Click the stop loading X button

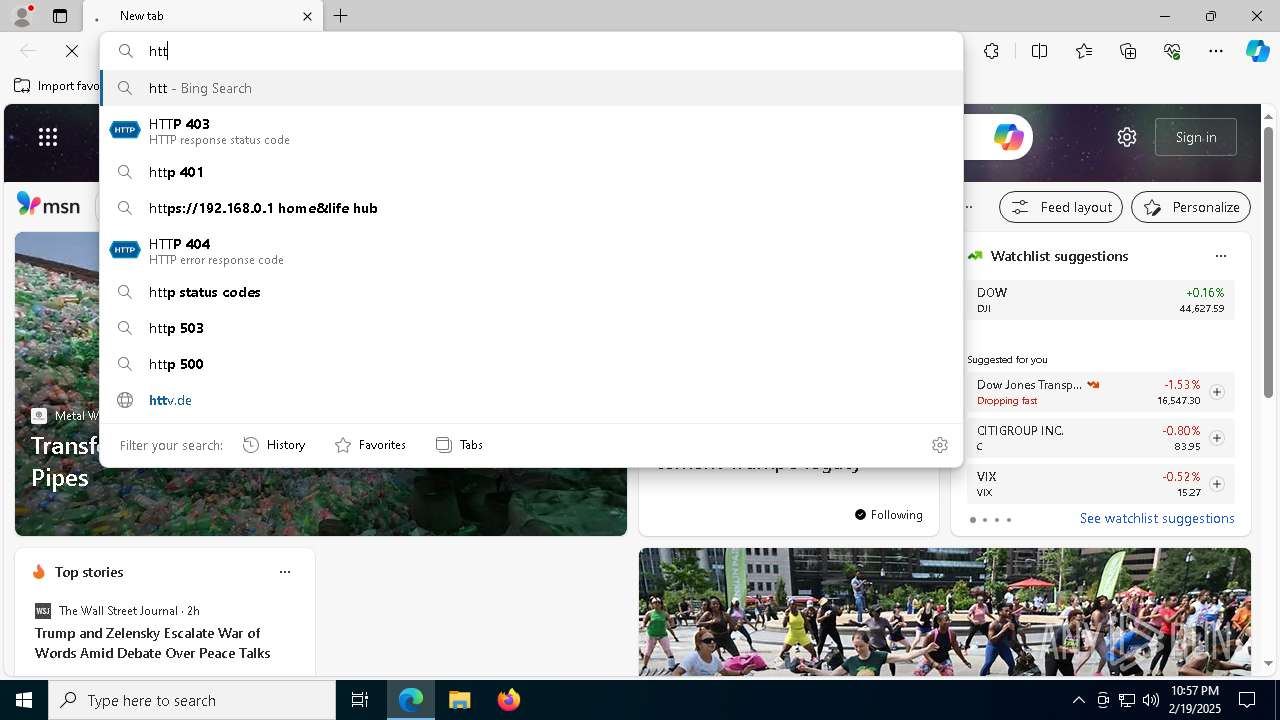click(x=72, y=51)
